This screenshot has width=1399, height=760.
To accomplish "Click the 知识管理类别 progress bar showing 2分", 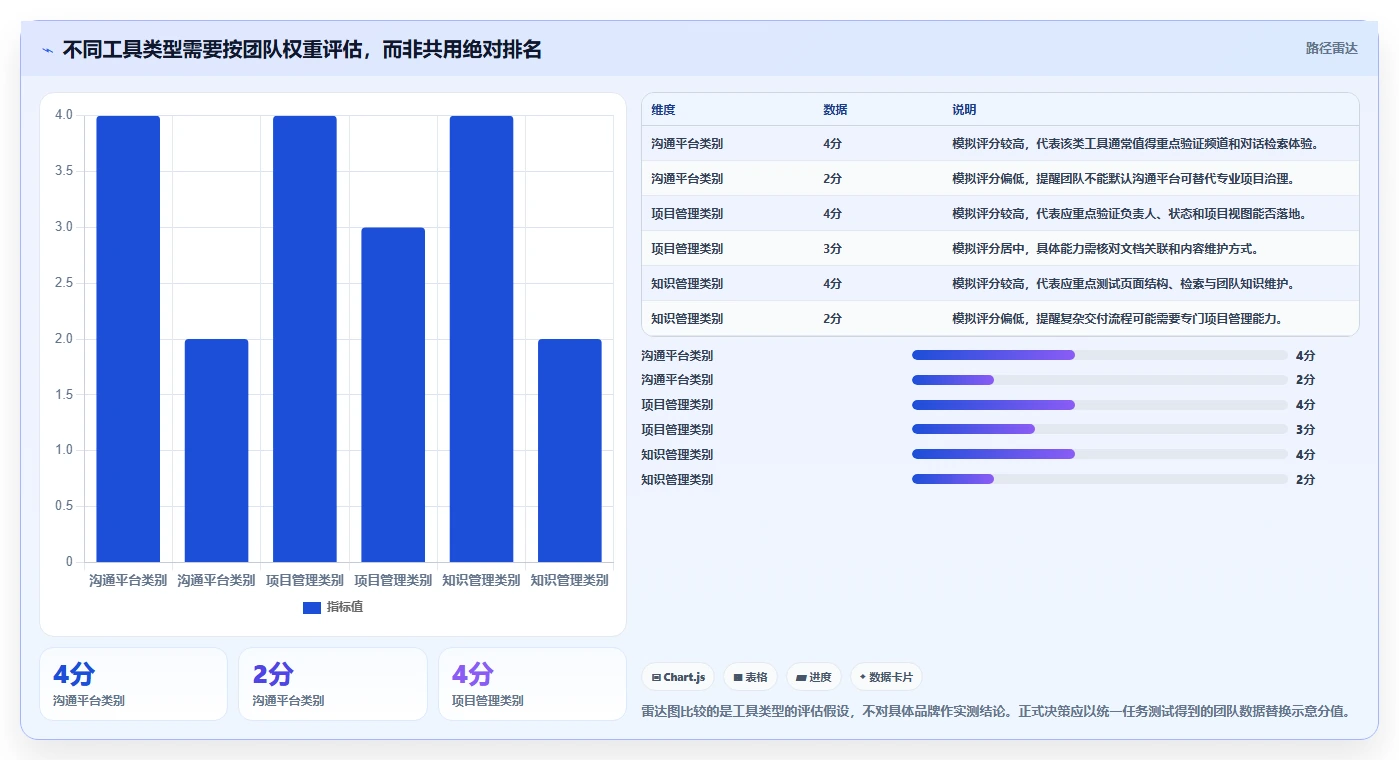I will (1100, 480).
